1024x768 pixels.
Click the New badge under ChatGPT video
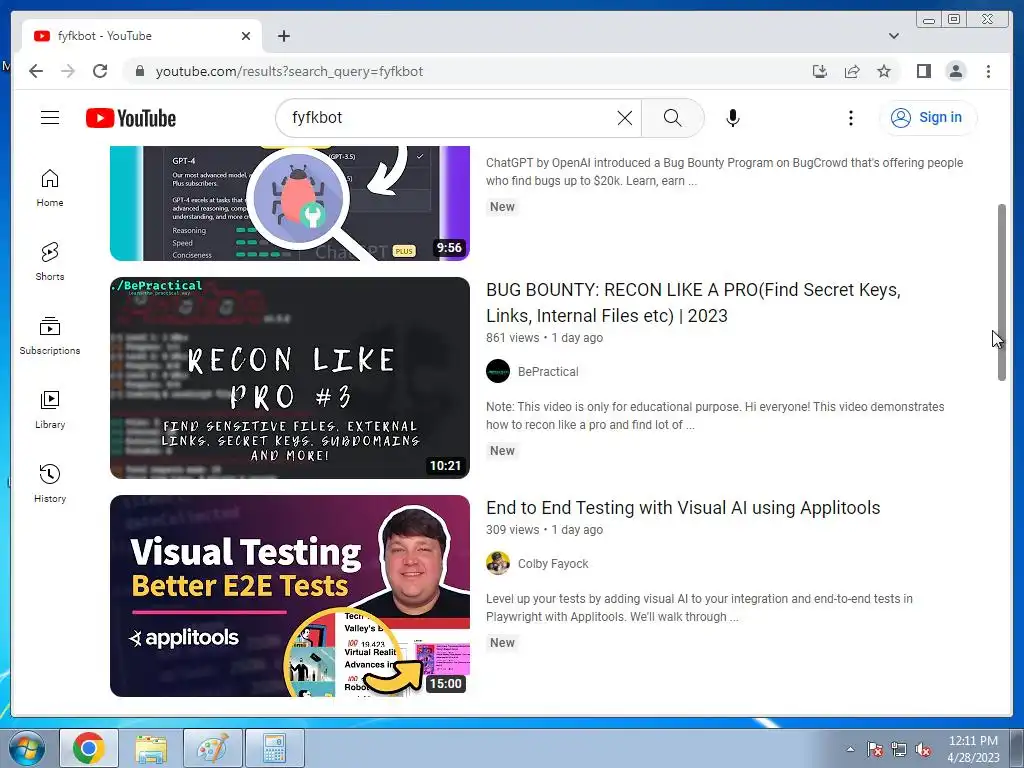(x=502, y=206)
